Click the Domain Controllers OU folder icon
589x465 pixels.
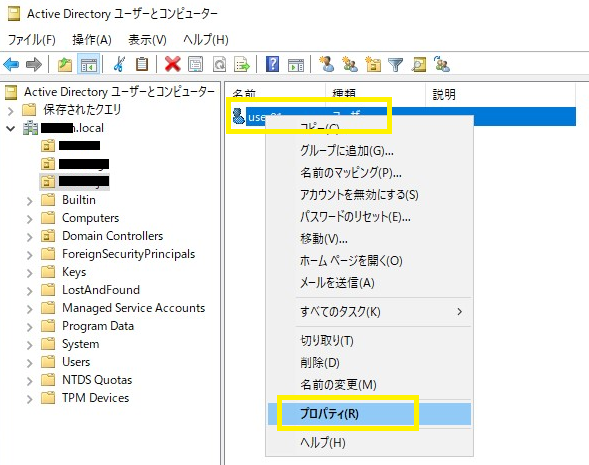pos(48,236)
